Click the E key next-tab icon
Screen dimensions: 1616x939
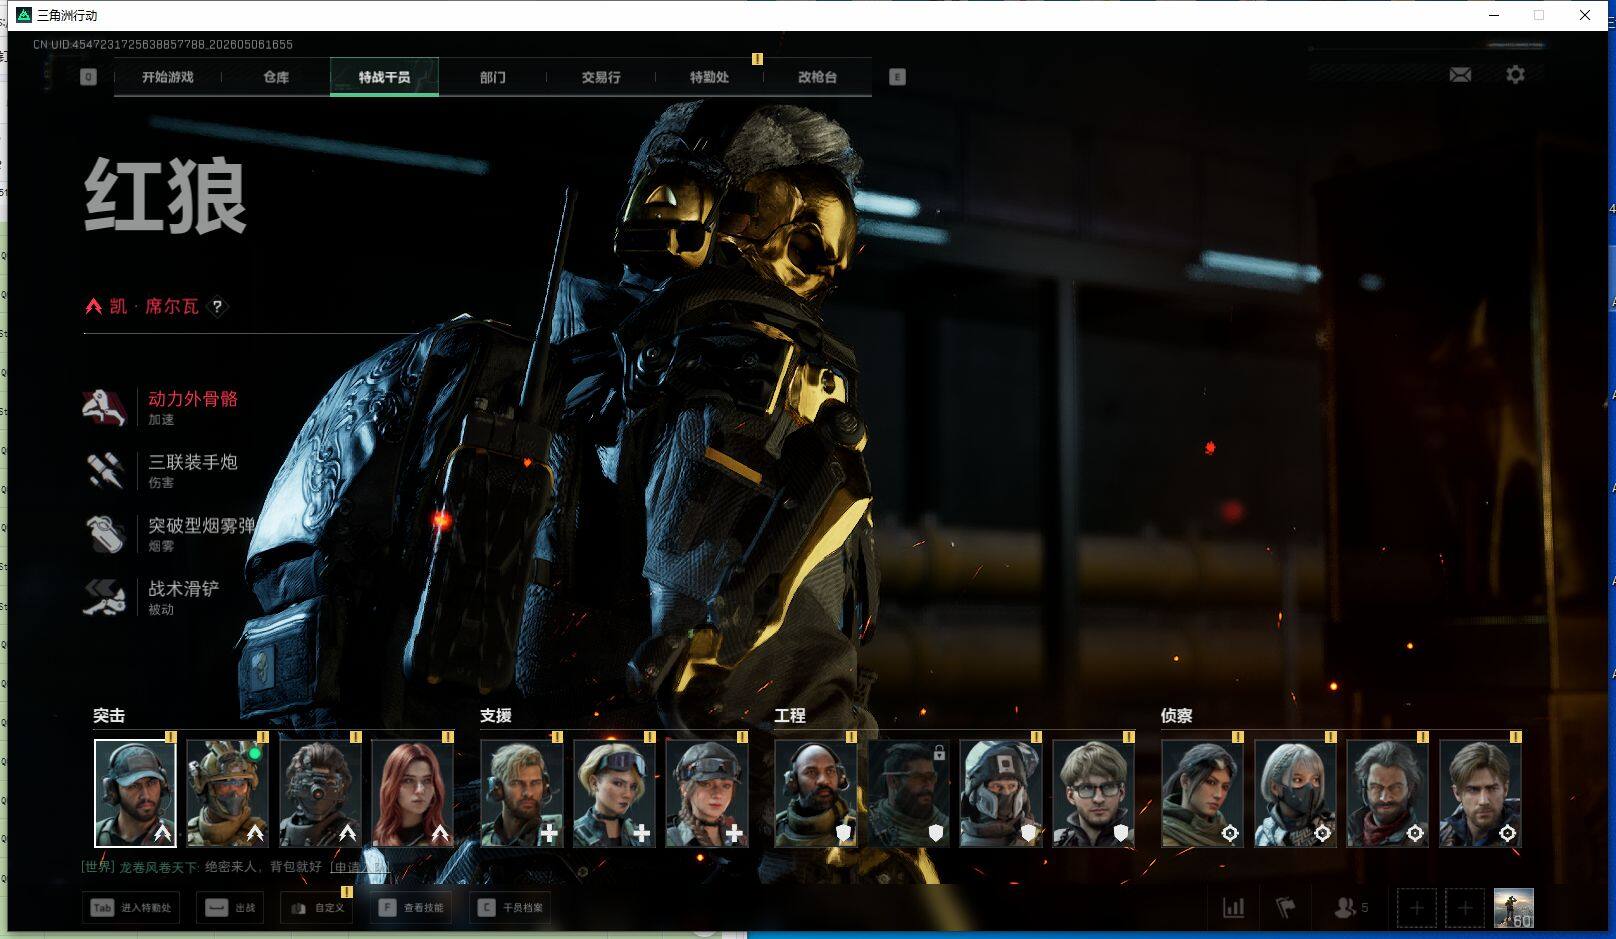897,77
